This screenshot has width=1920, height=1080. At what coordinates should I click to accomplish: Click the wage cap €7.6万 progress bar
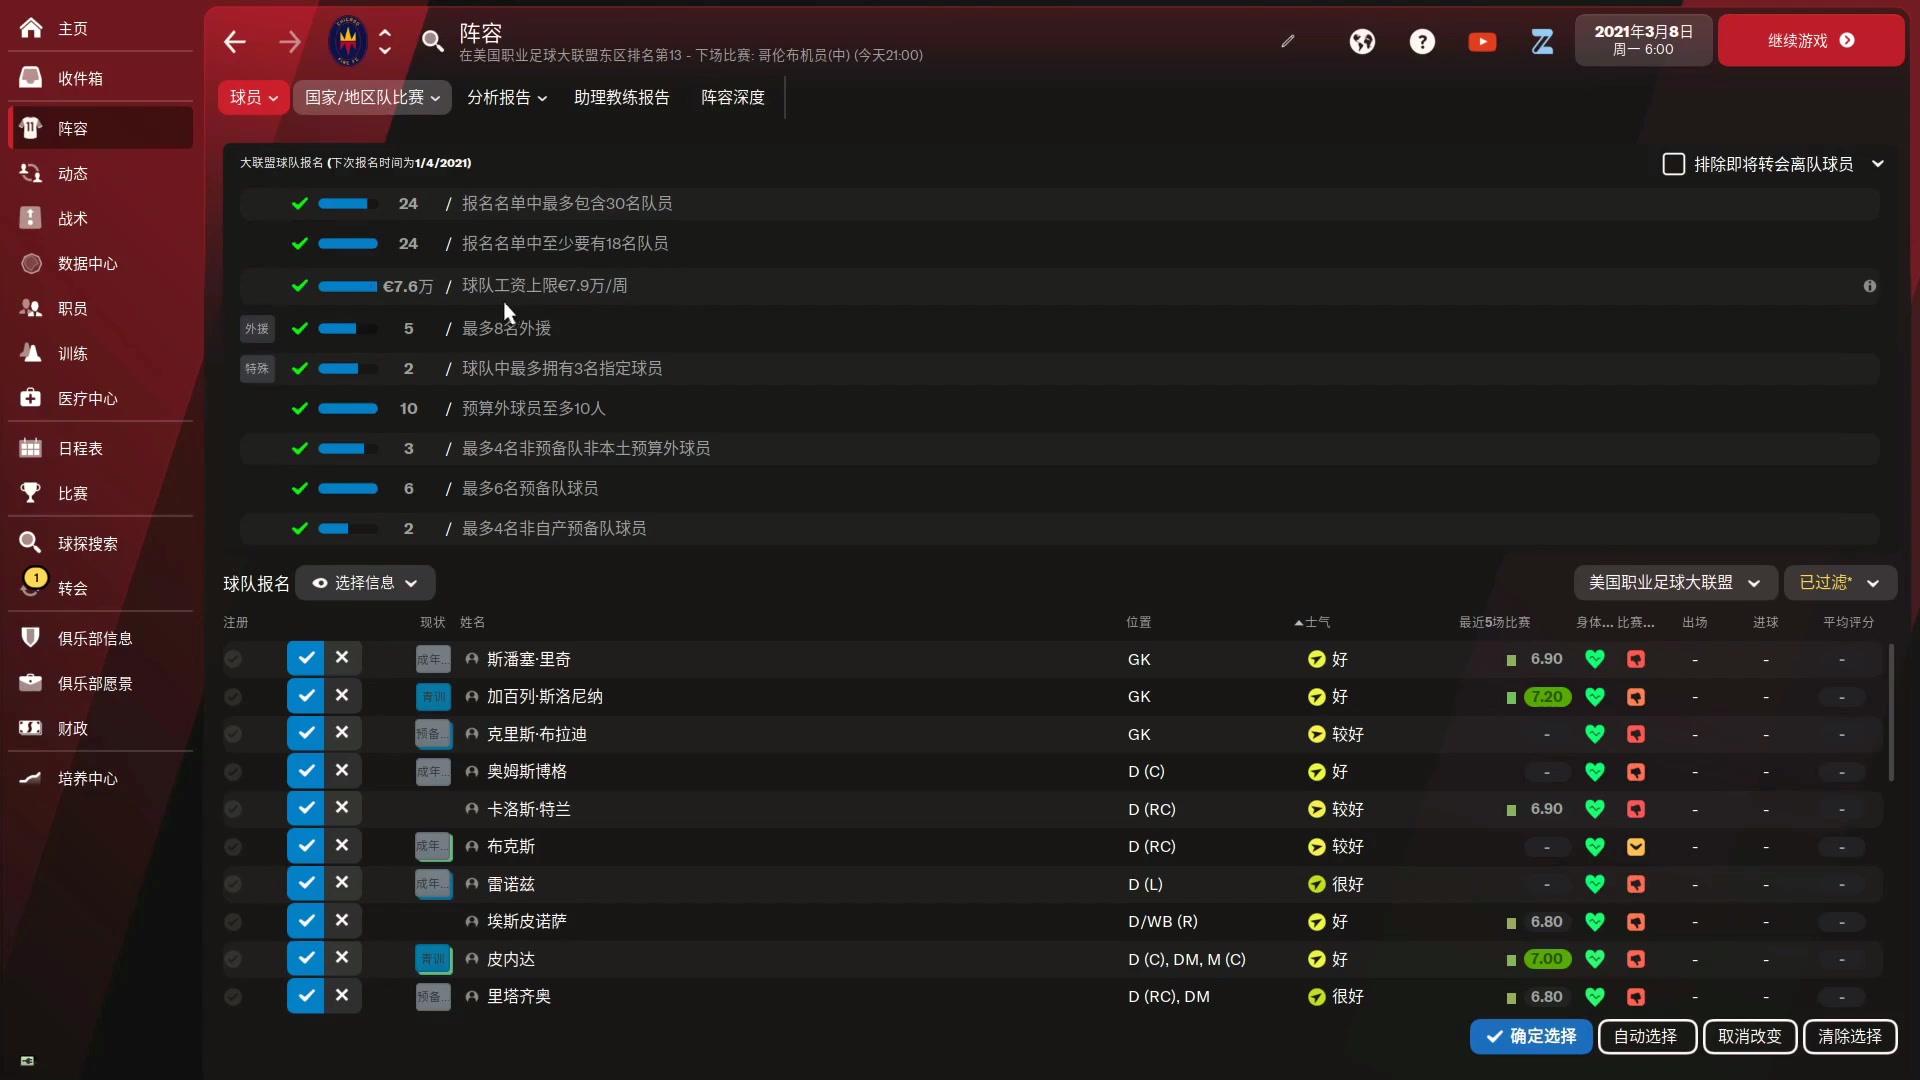click(348, 286)
